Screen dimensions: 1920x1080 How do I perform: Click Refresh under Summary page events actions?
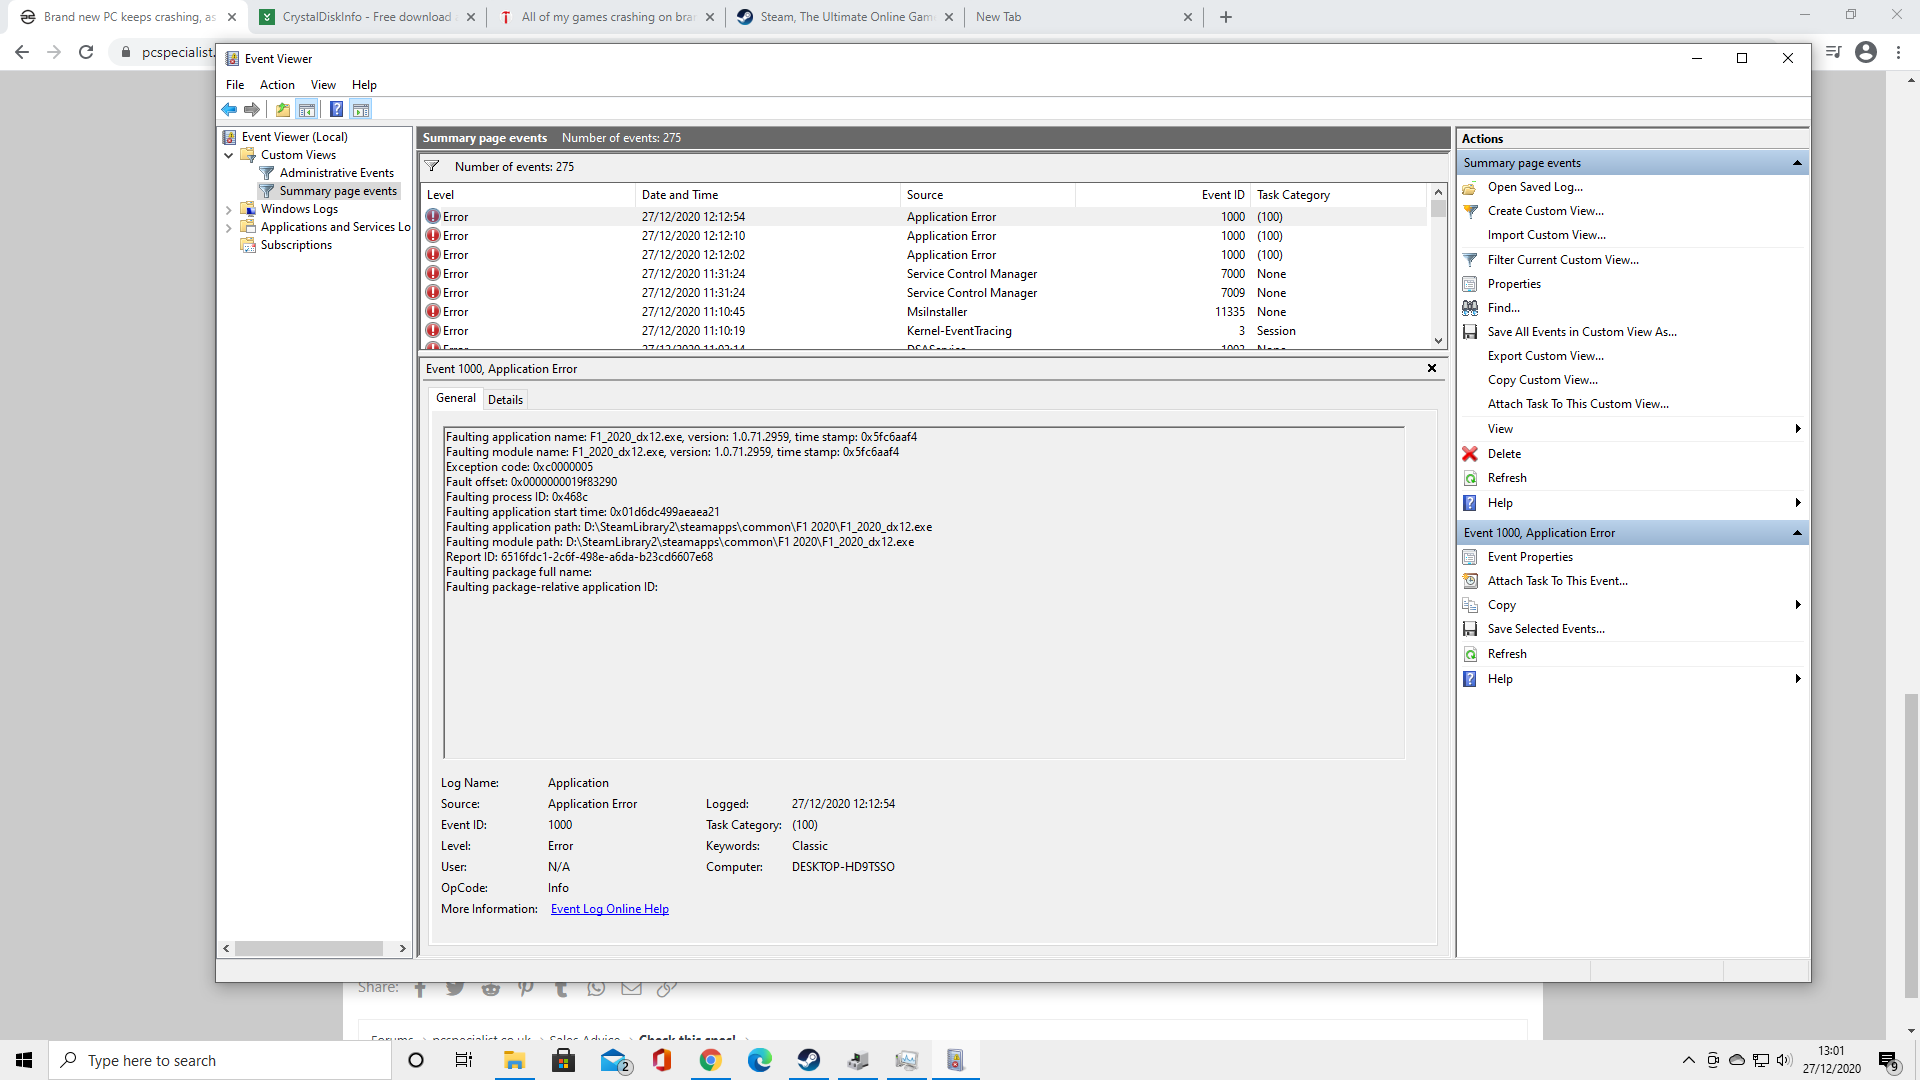(1506, 478)
